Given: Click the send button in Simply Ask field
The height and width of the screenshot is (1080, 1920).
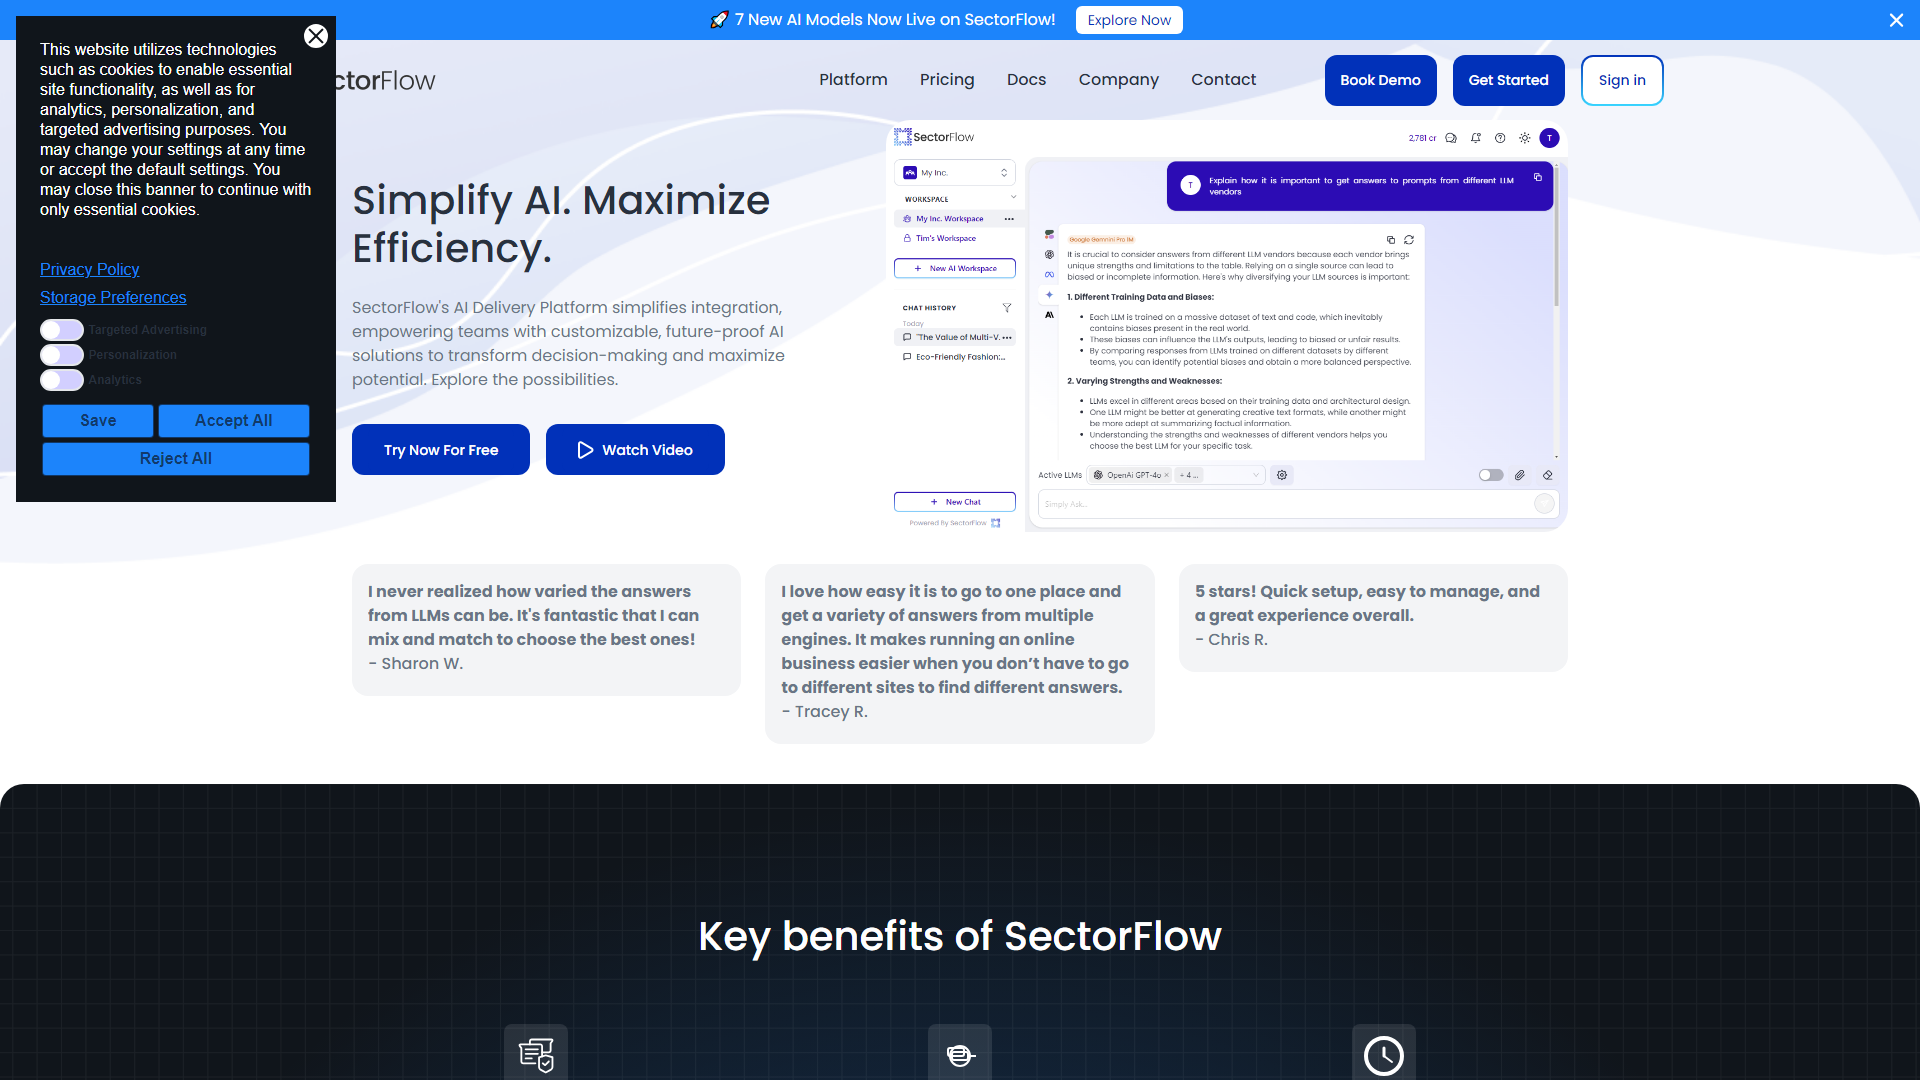Looking at the screenshot, I should [x=1544, y=504].
